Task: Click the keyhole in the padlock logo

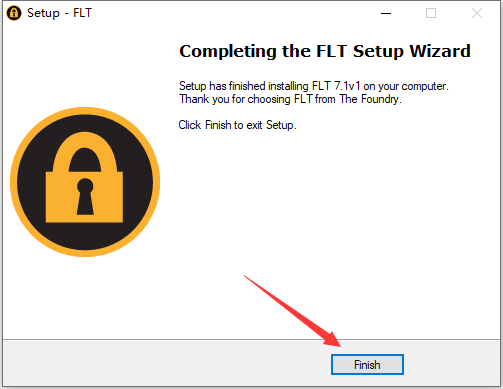Action: click(85, 197)
